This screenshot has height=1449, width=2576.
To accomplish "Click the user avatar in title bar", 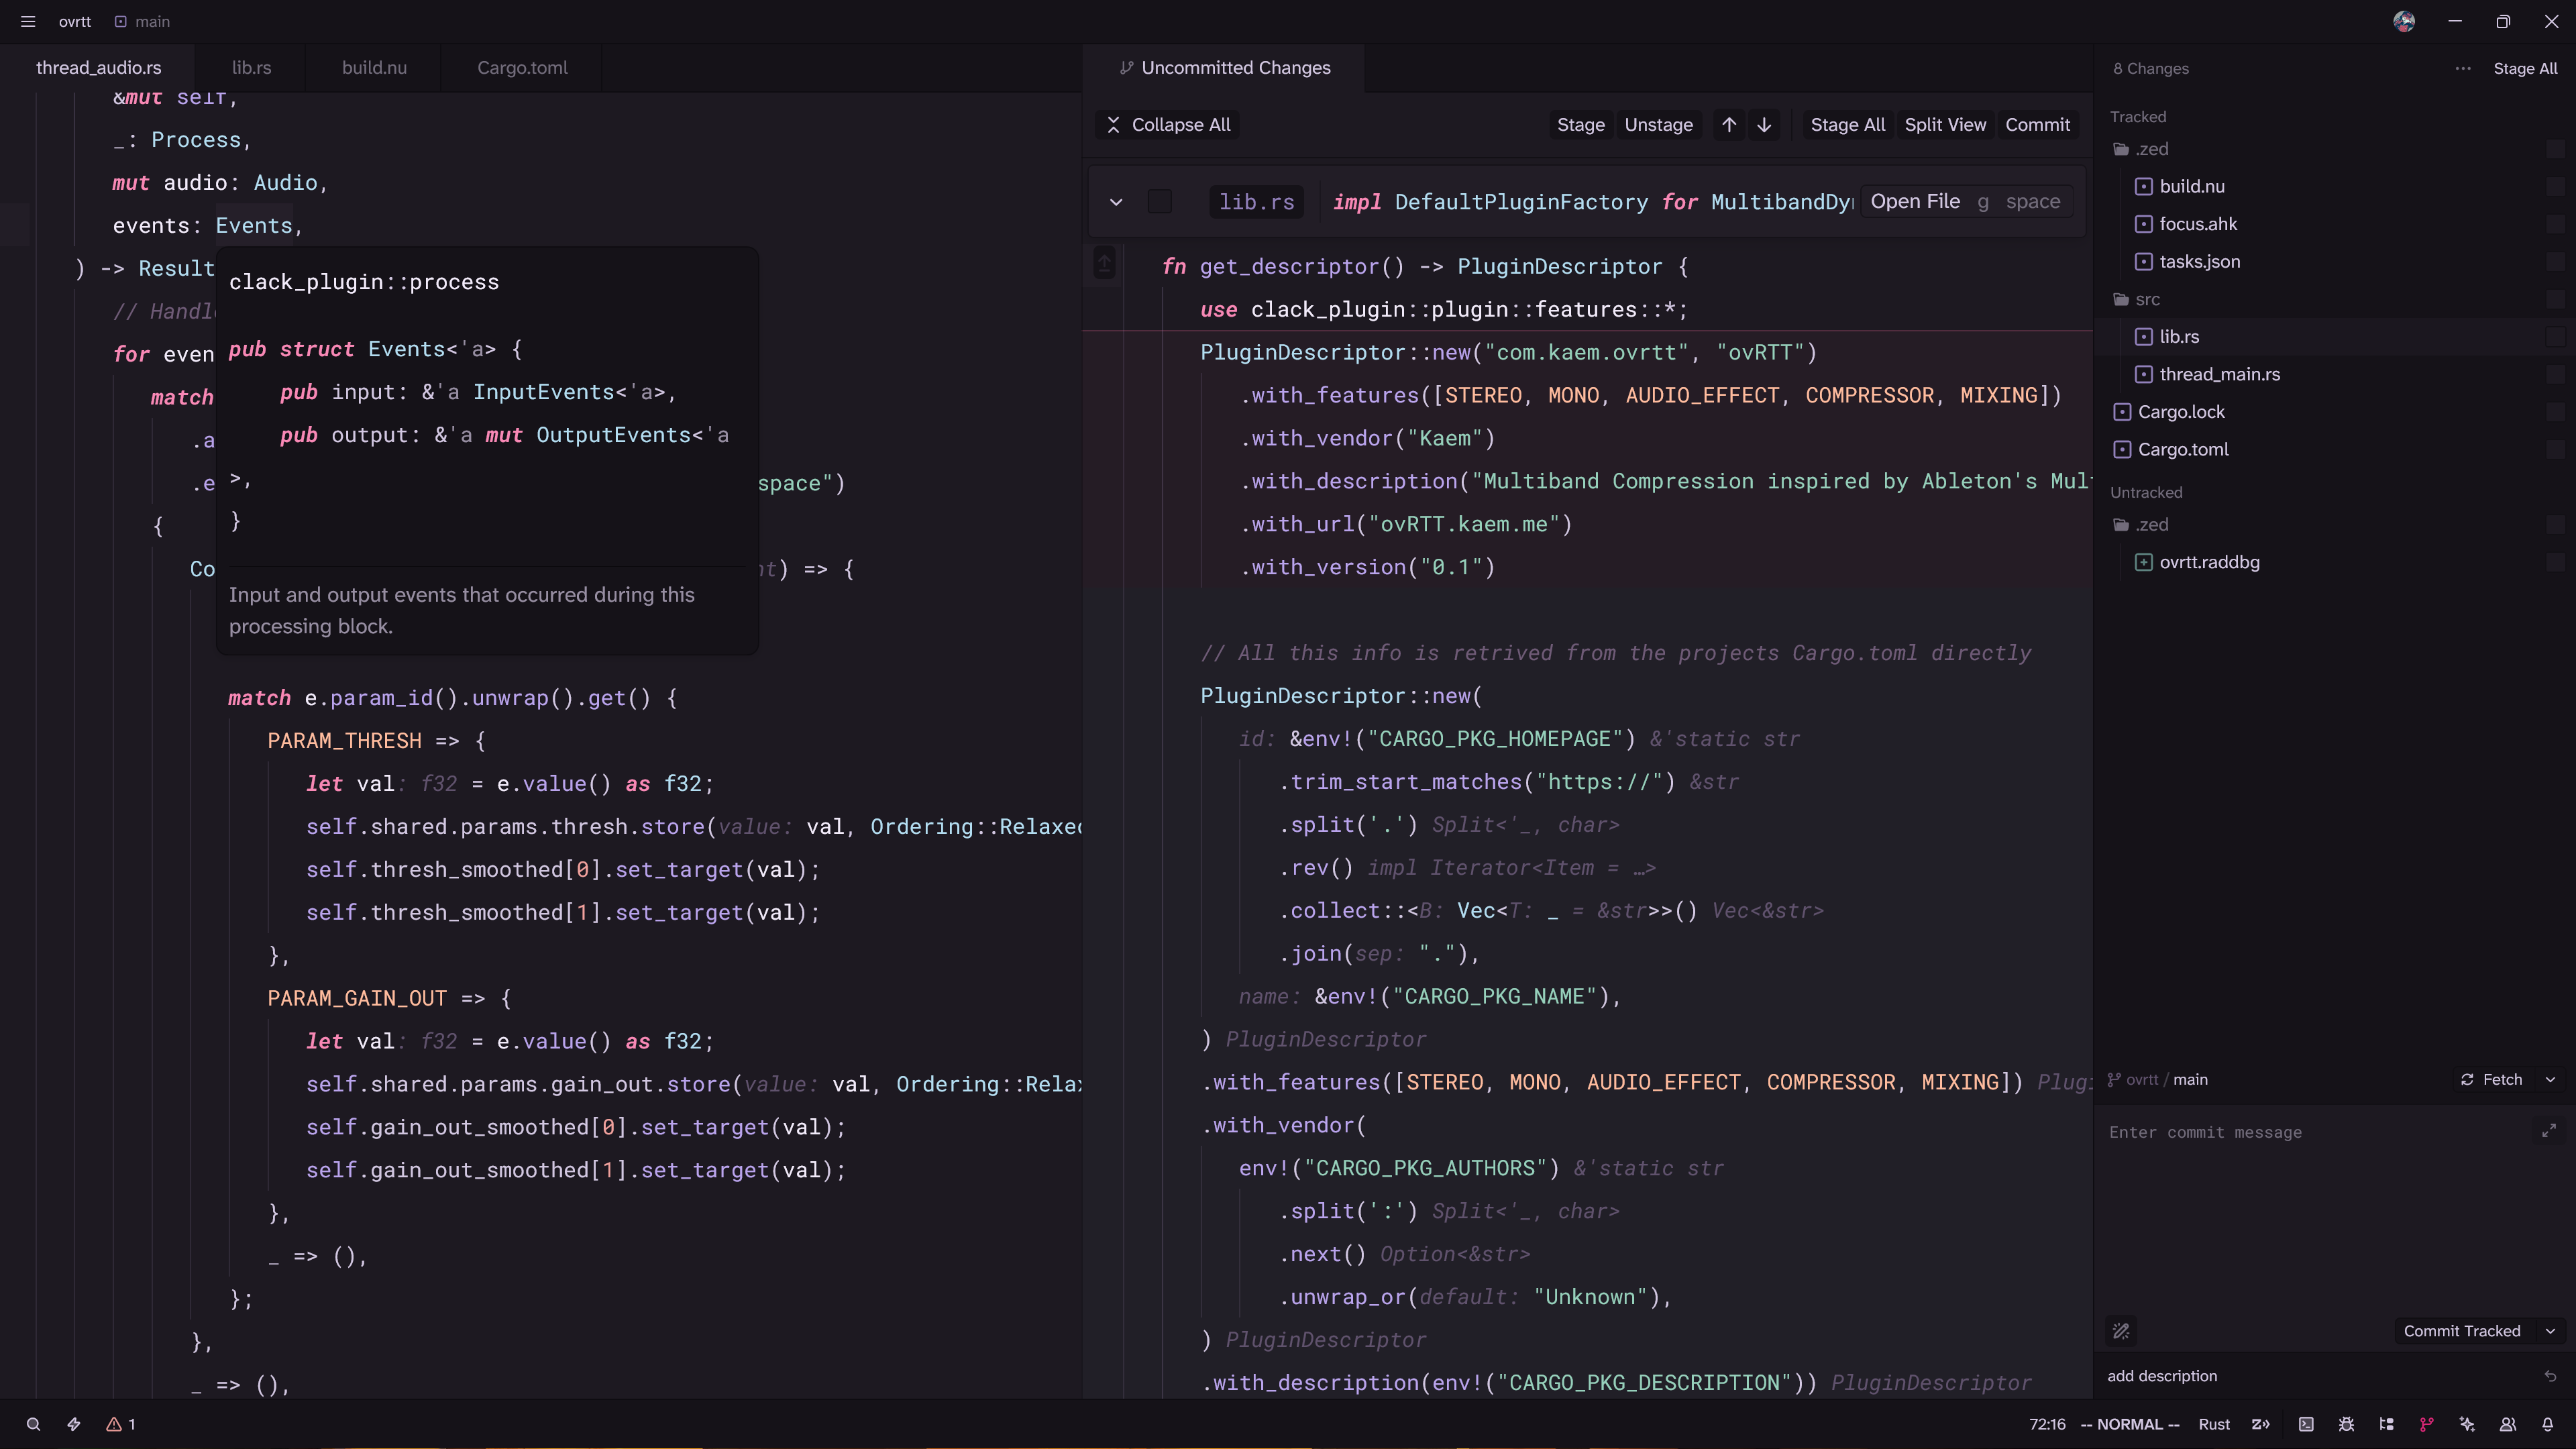I will pyautogui.click(x=2405, y=21).
